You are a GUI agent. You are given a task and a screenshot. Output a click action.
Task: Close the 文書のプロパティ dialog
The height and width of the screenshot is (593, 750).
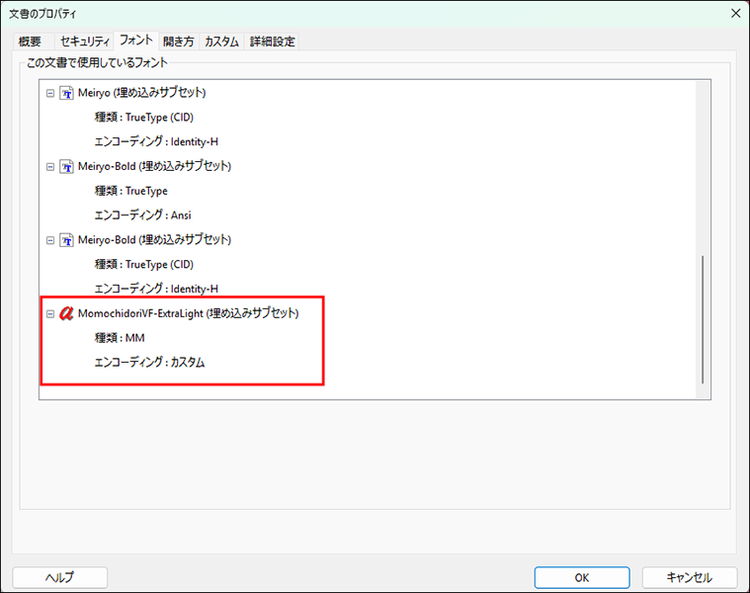(x=736, y=13)
